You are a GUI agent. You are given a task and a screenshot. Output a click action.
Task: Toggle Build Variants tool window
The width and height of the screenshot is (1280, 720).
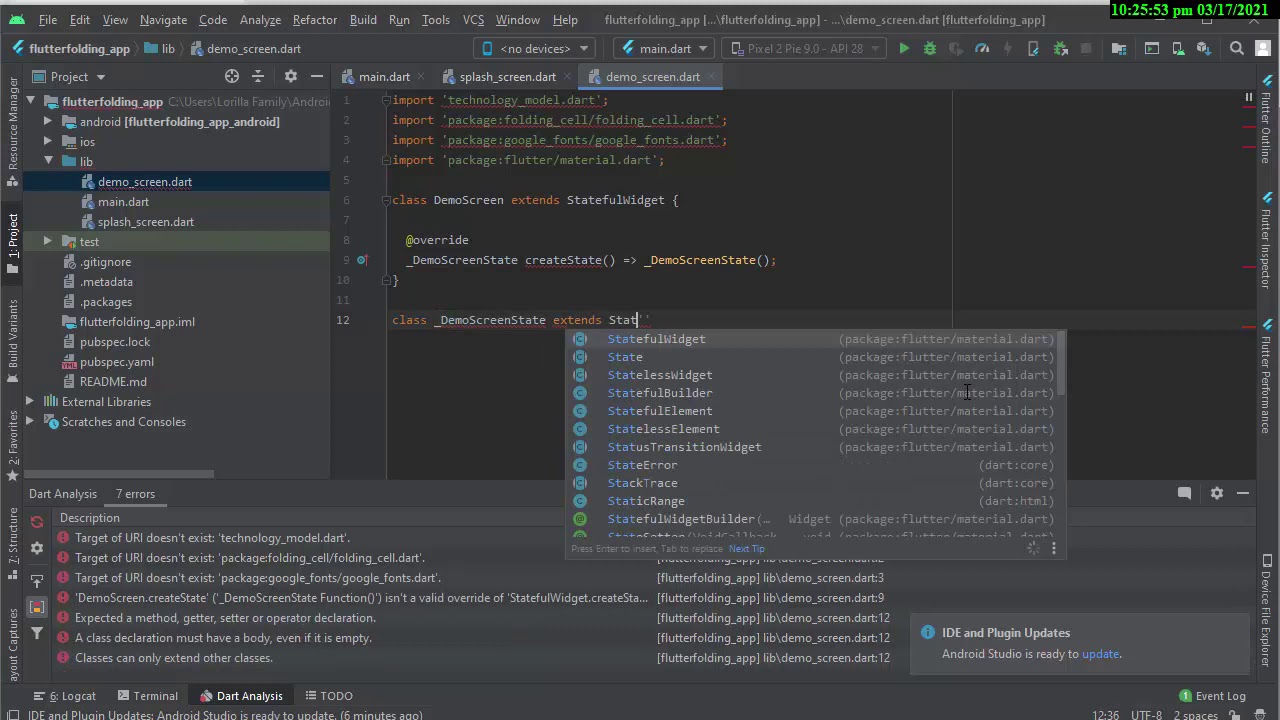tap(12, 340)
